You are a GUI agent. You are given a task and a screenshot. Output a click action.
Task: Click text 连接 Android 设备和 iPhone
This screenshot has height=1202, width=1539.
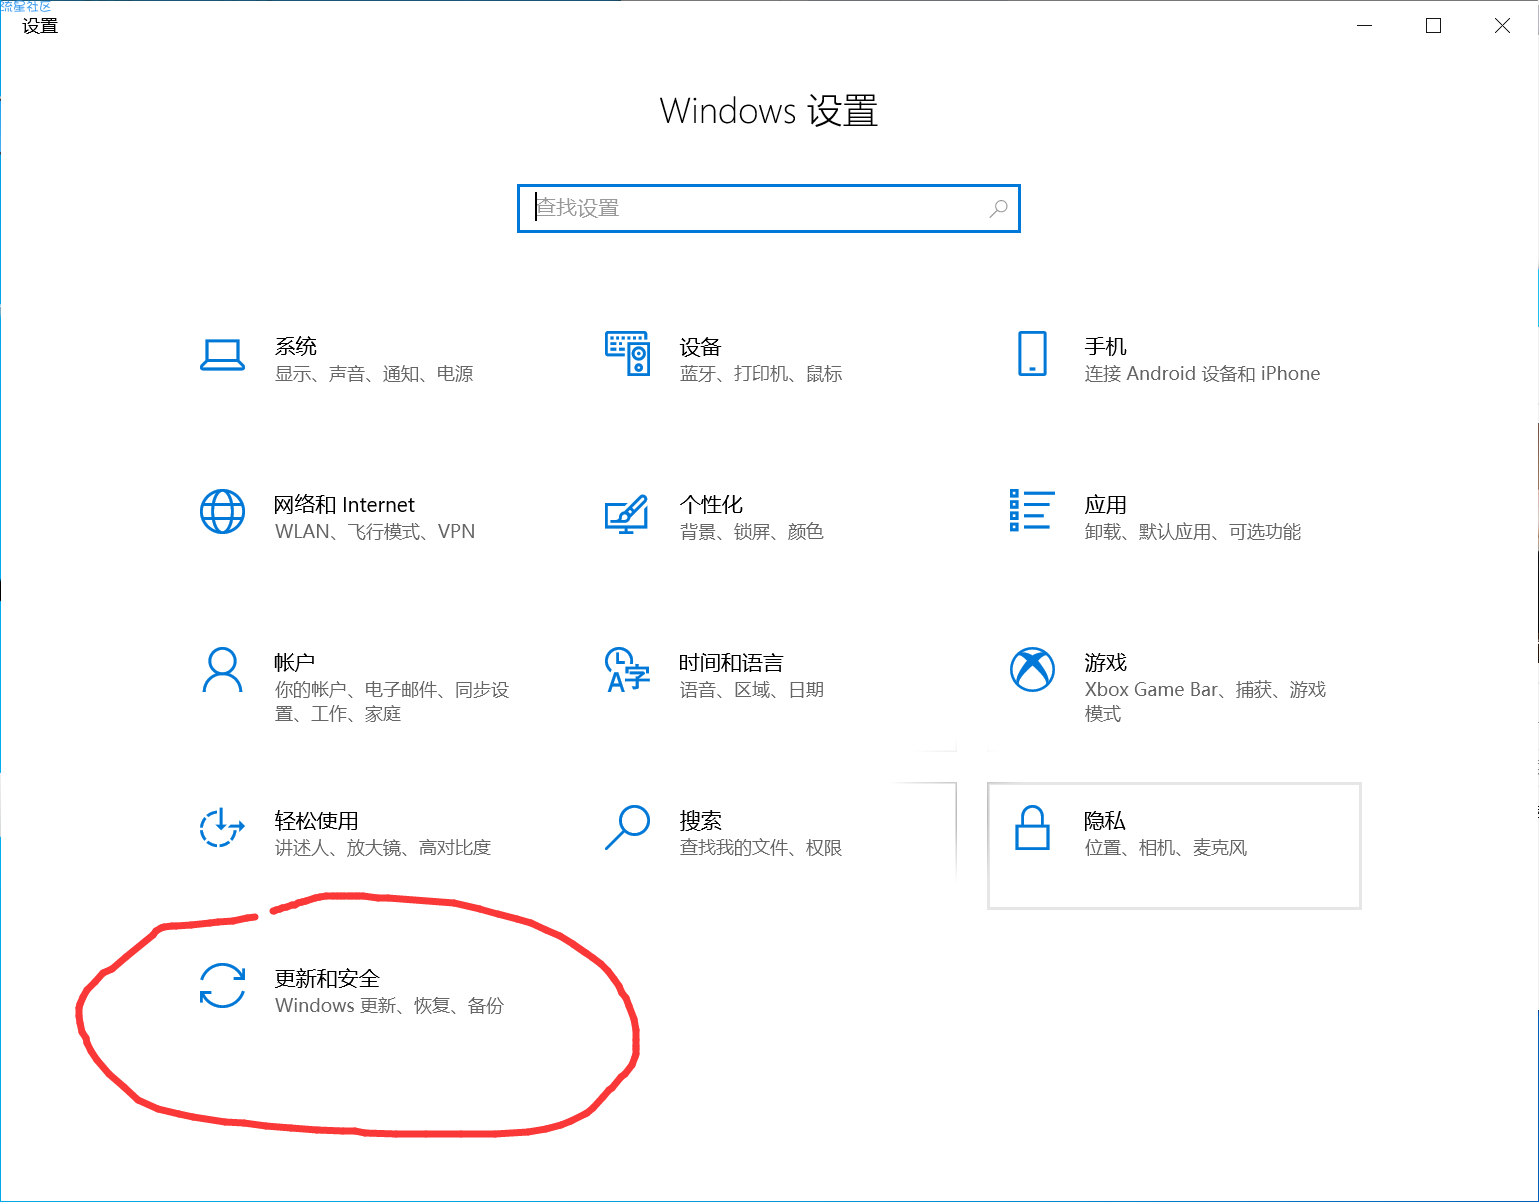click(1202, 374)
